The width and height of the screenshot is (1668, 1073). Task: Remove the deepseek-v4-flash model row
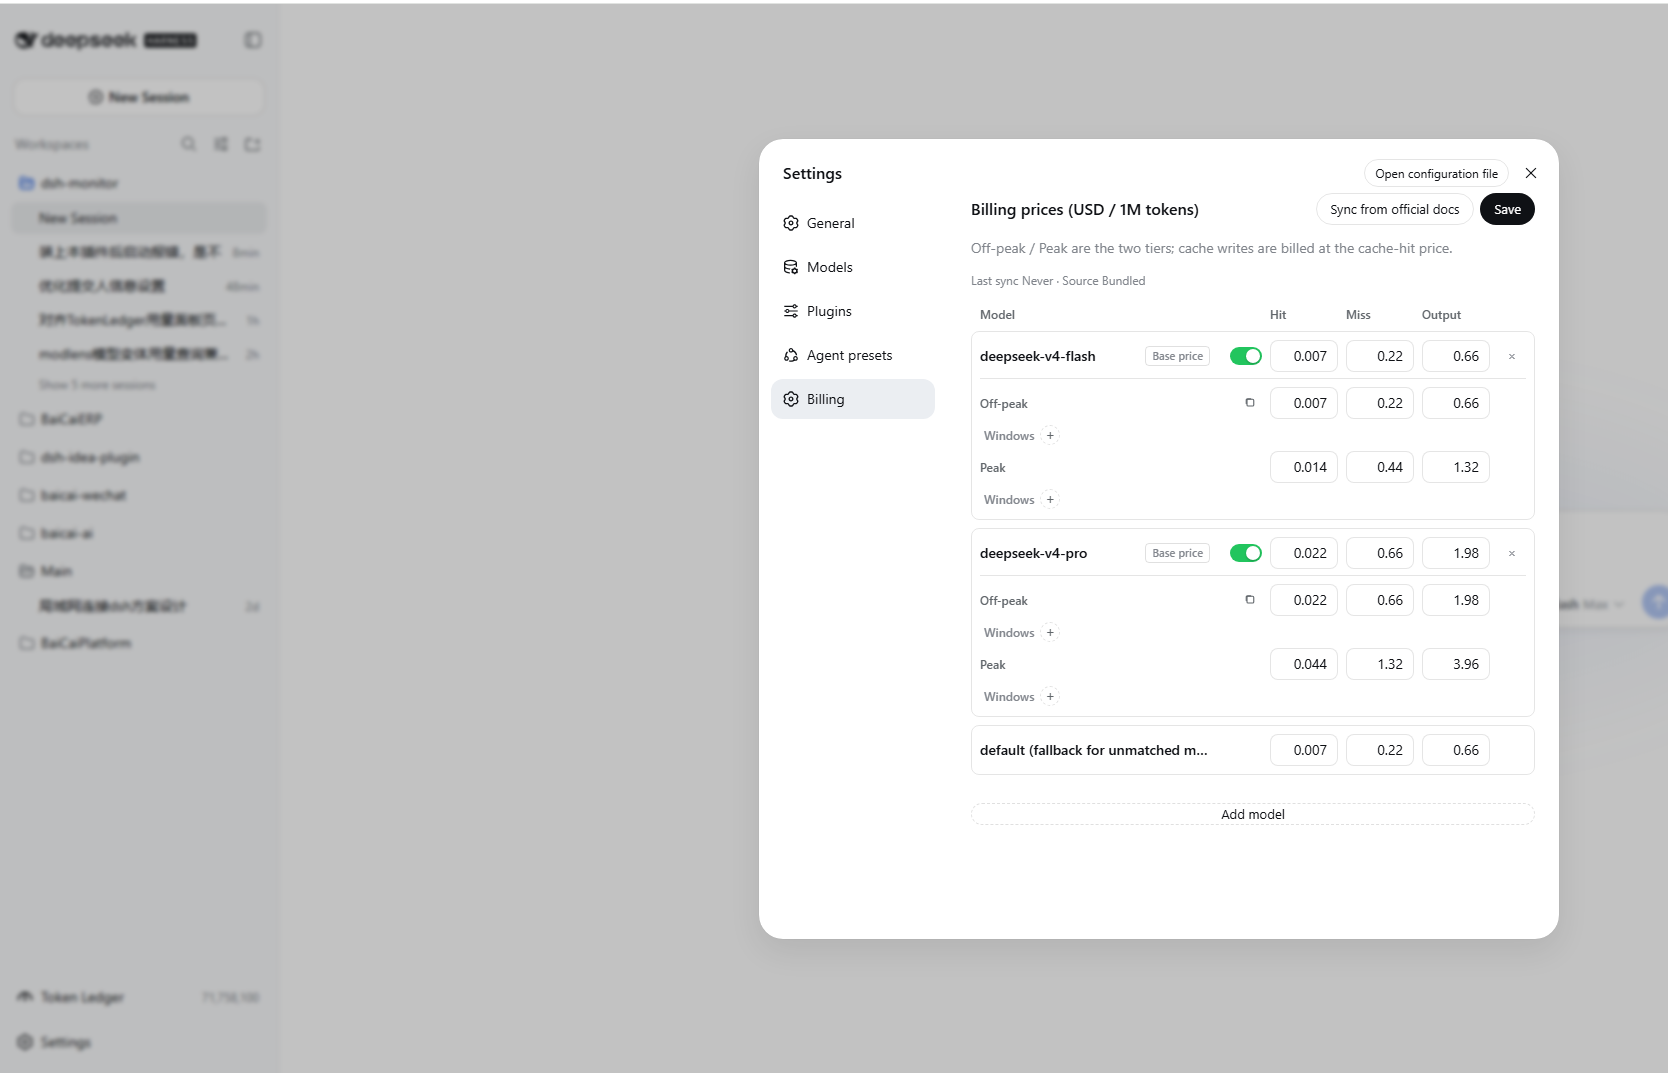tap(1512, 356)
